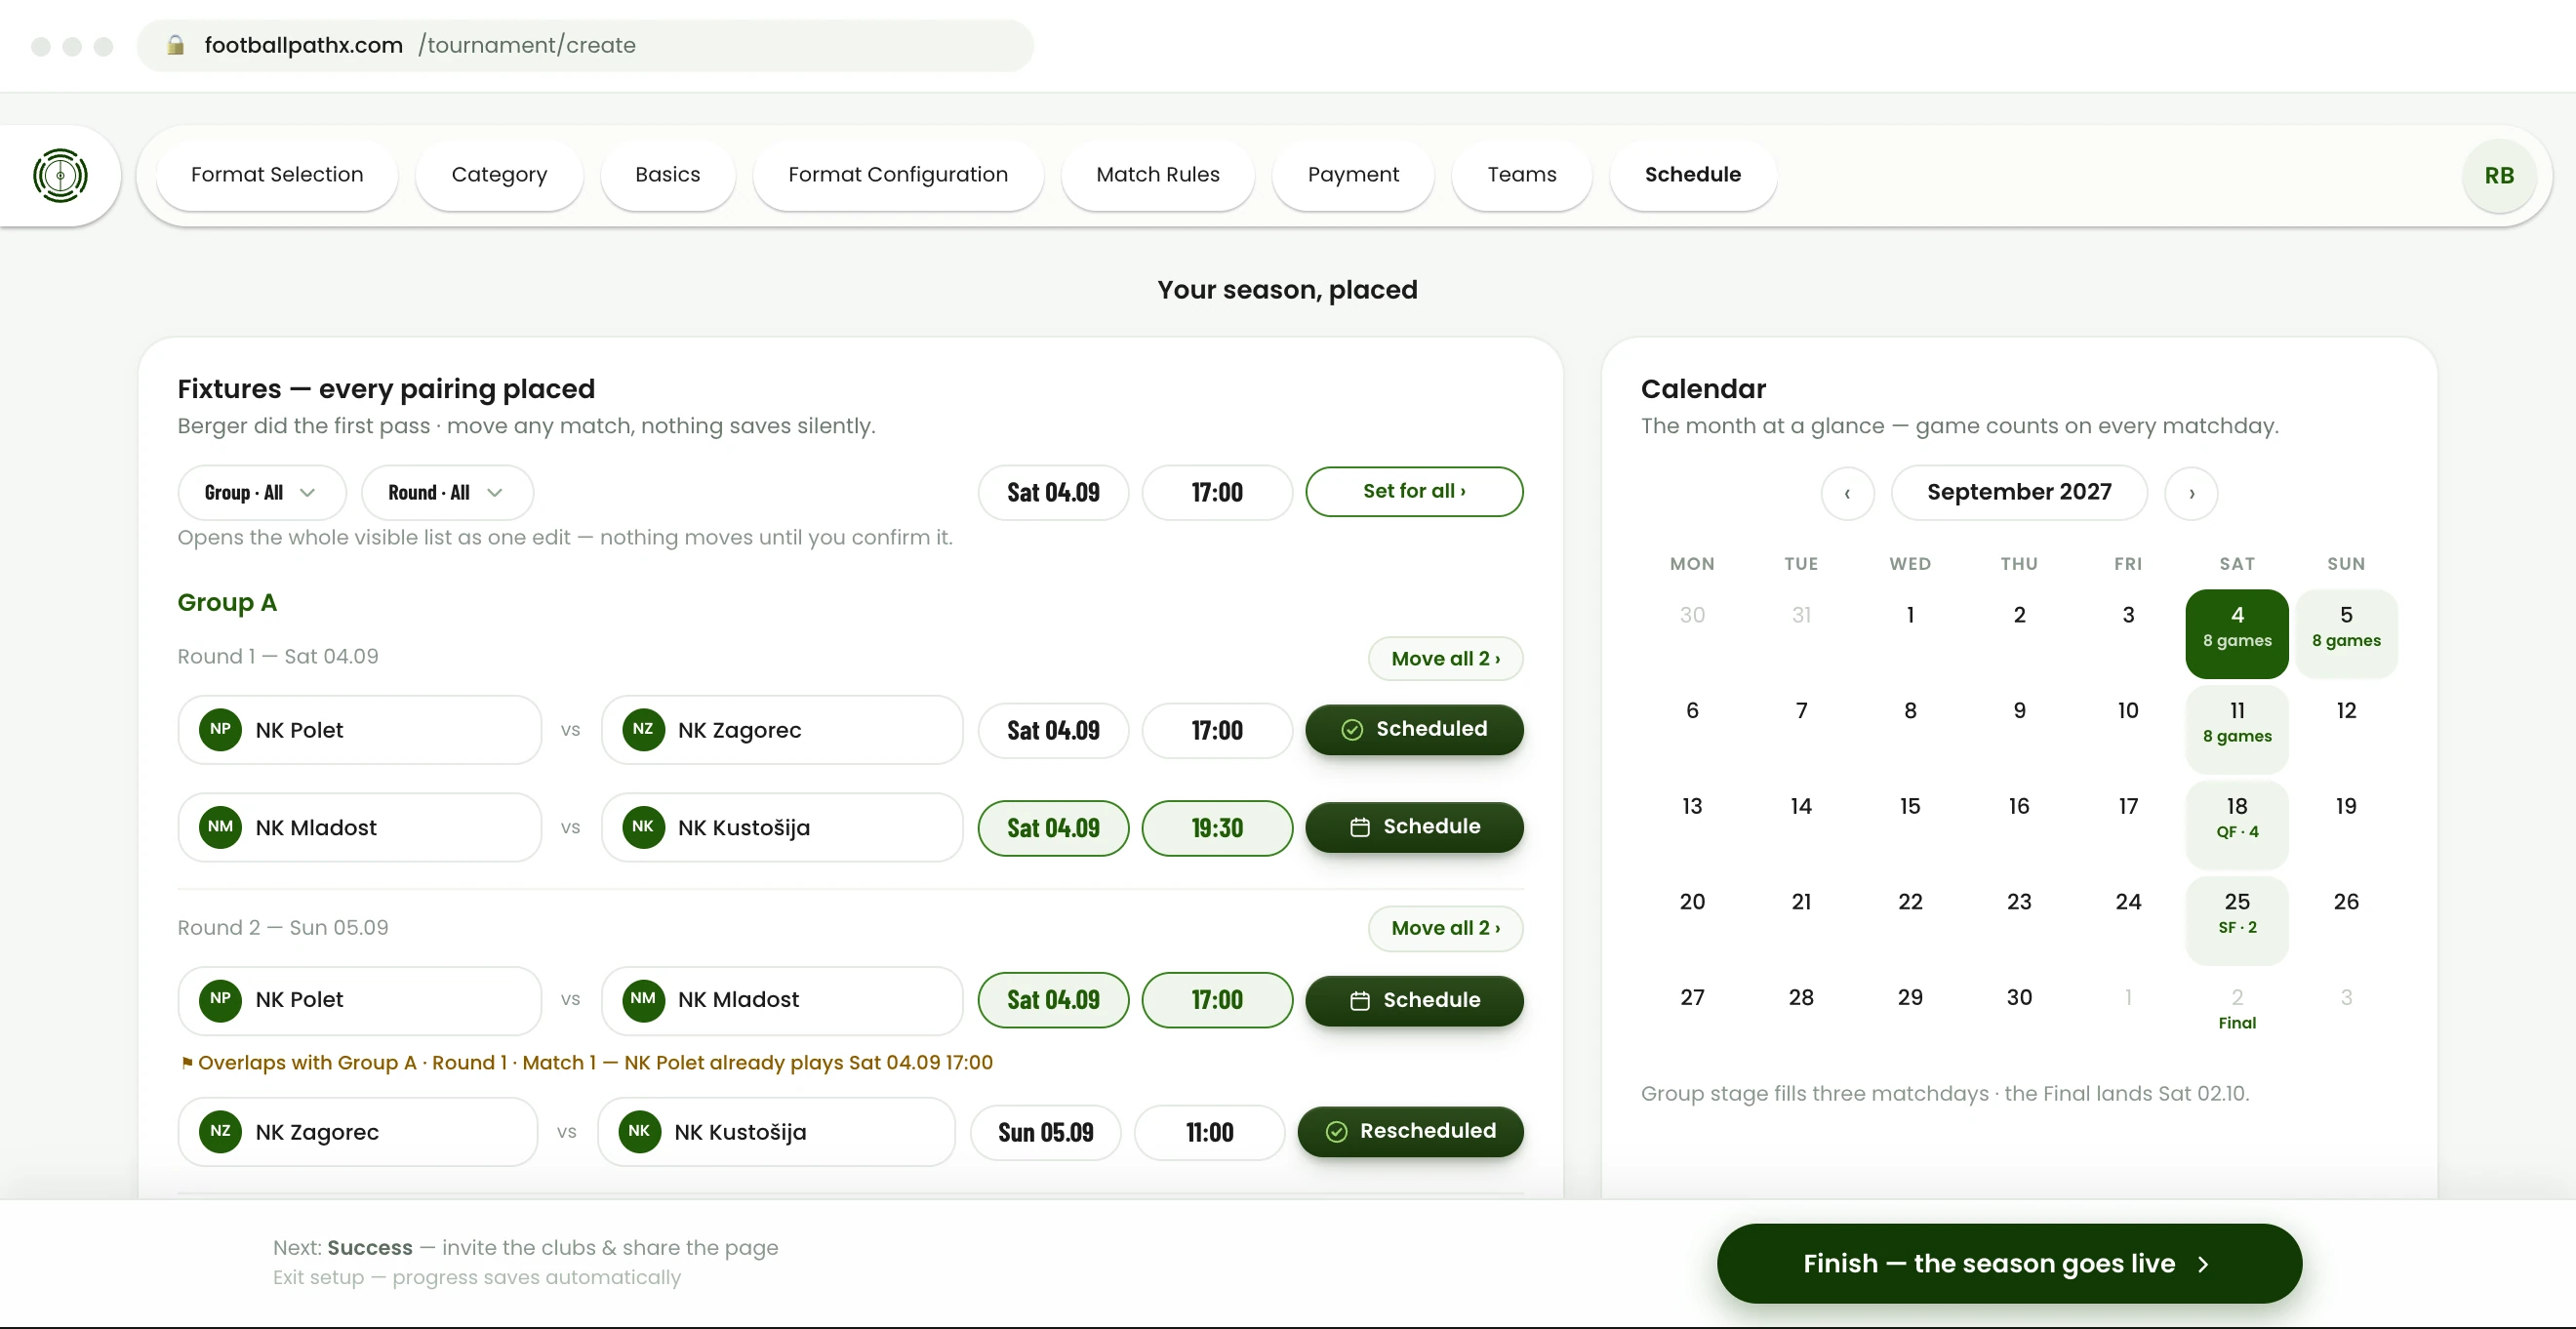Click the FootballPathX logo icon
Image resolution: width=2576 pixels, height=1329 pixels.
coord(60,175)
